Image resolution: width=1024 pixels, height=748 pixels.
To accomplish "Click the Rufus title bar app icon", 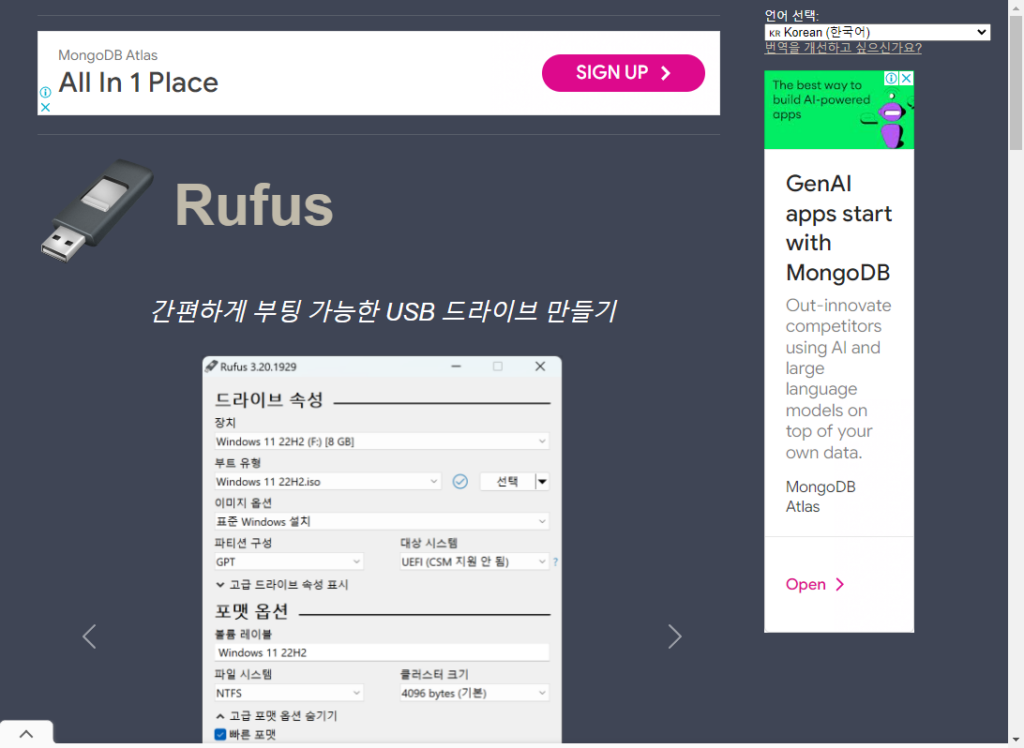I will 211,366.
